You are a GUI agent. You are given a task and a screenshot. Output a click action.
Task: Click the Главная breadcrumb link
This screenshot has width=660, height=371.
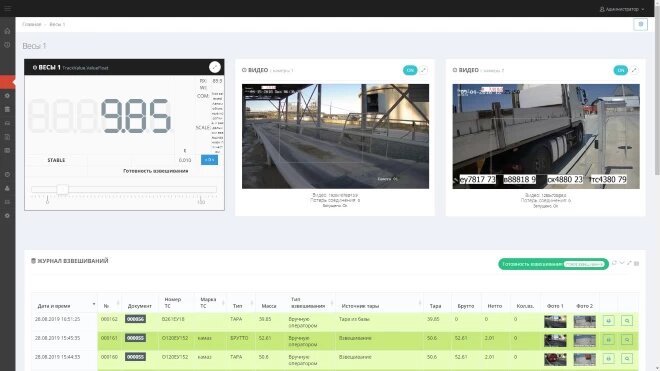(x=32, y=24)
